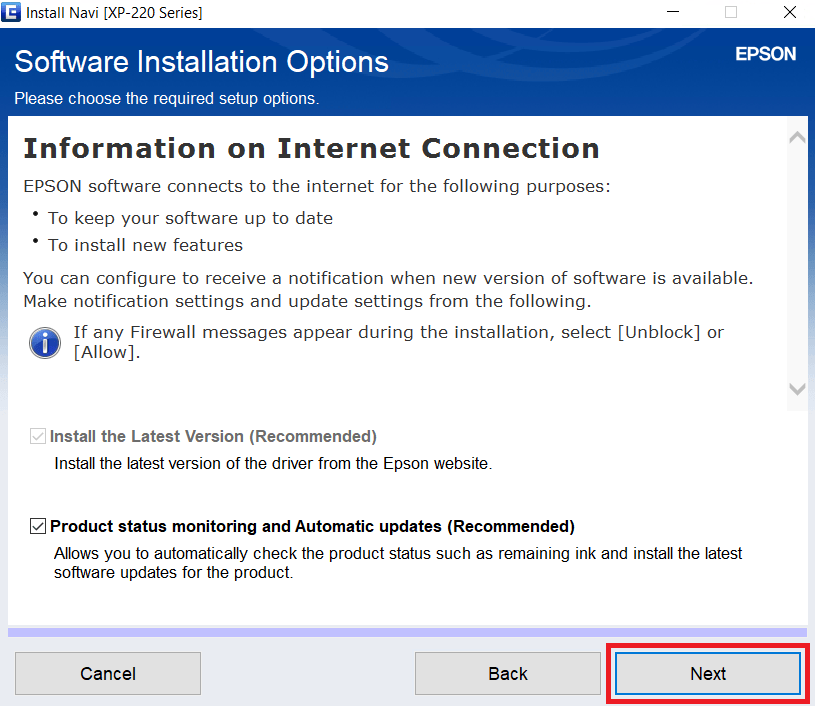
Task: Click the Install the Latest Version checkbox
Action: click(x=38, y=436)
